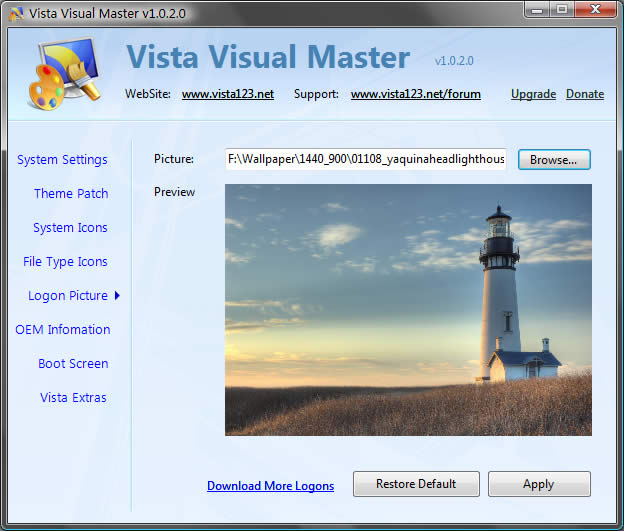Open the Vista Extras section
The image size is (624, 531).
(73, 398)
